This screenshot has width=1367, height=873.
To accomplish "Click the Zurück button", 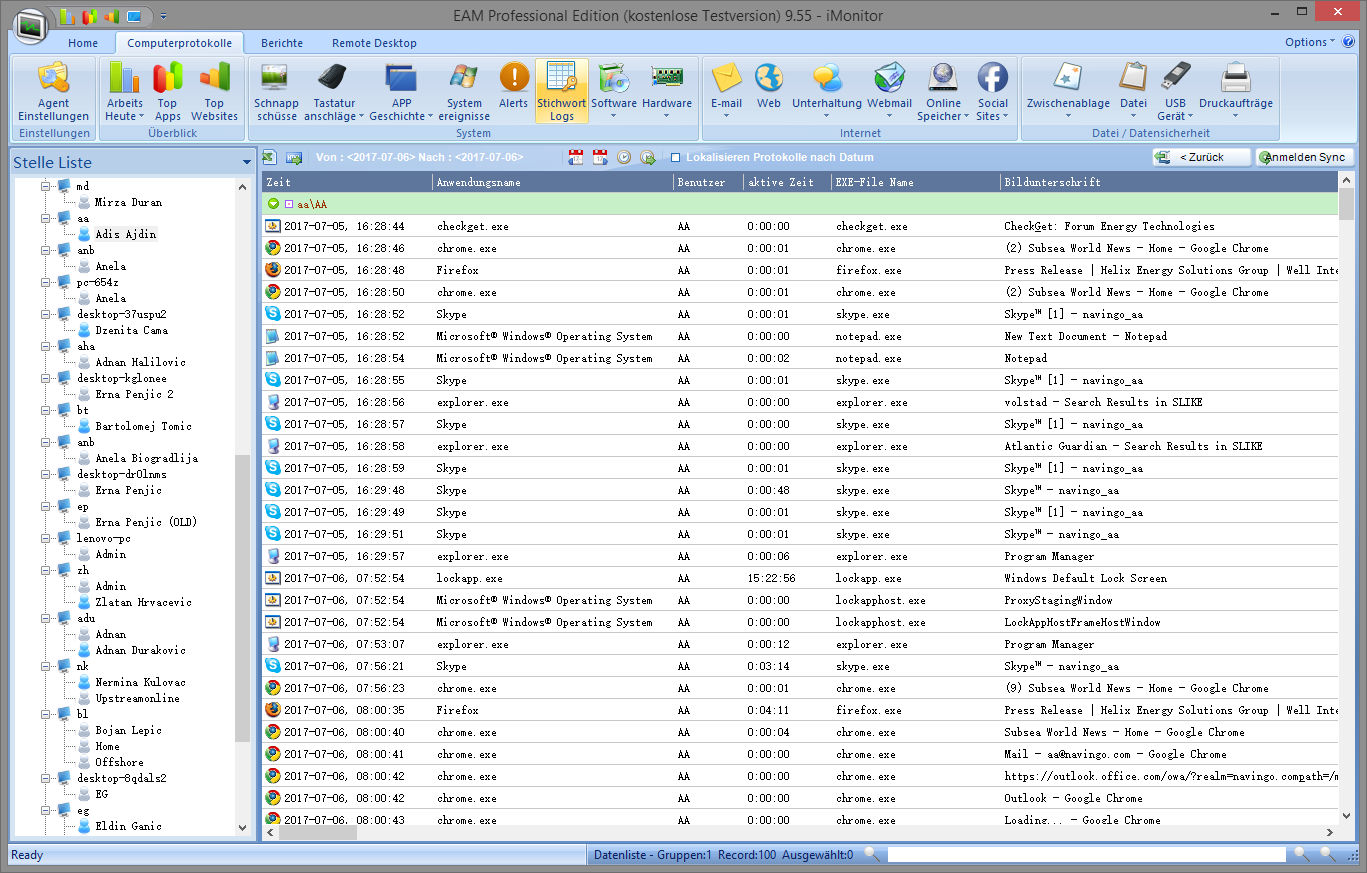I will (x=1201, y=157).
